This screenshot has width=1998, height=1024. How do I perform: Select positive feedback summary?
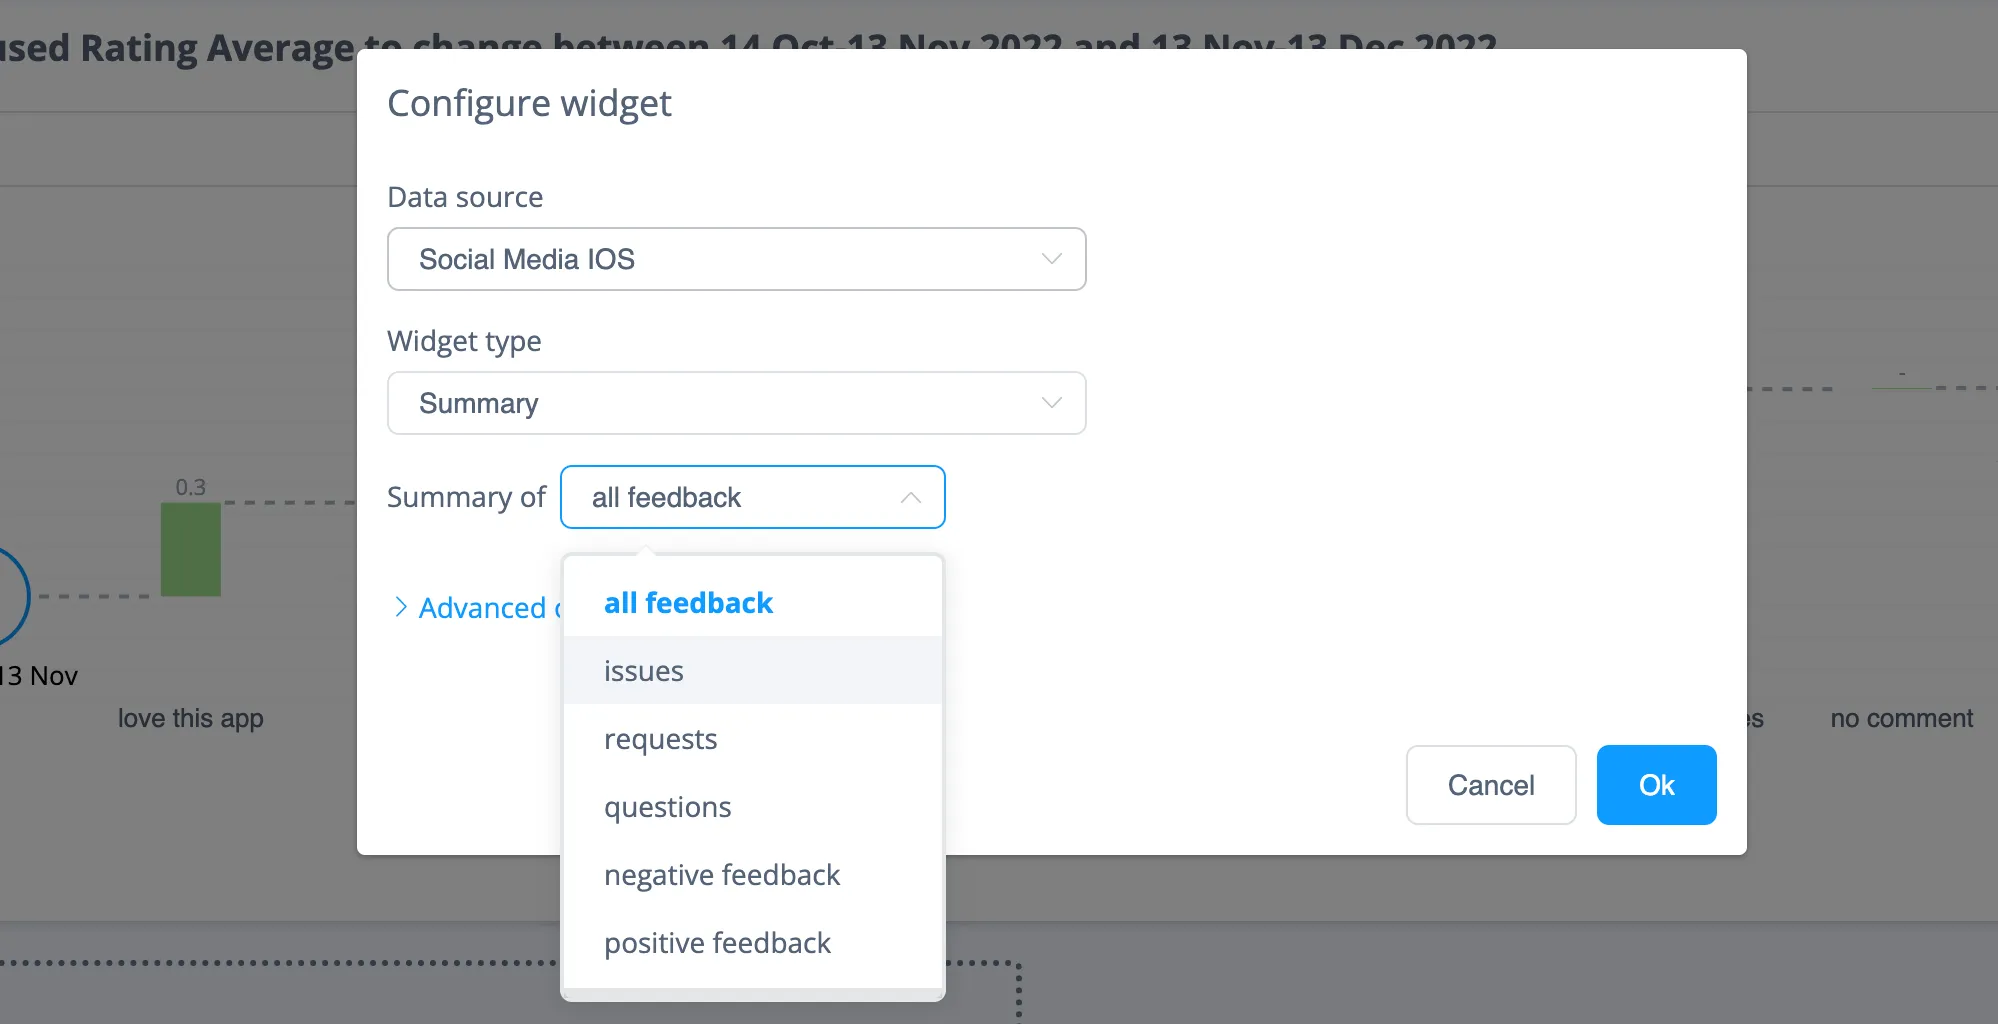pos(717,942)
